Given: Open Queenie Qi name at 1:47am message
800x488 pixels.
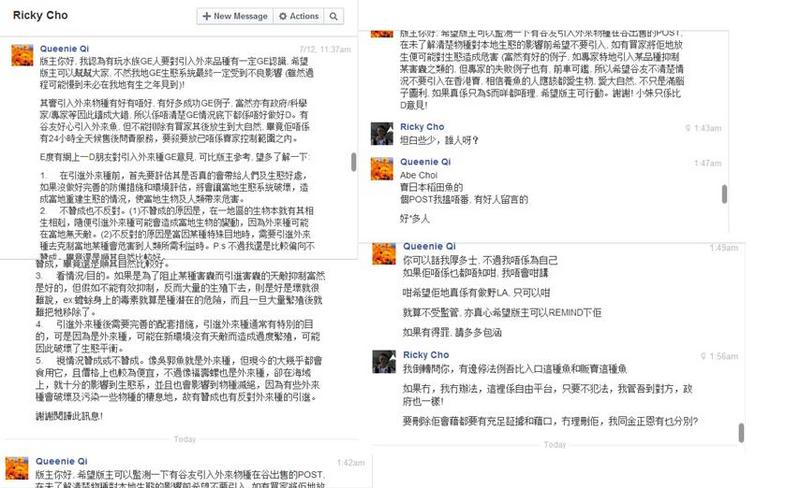Looking at the screenshot, I should (x=425, y=162).
